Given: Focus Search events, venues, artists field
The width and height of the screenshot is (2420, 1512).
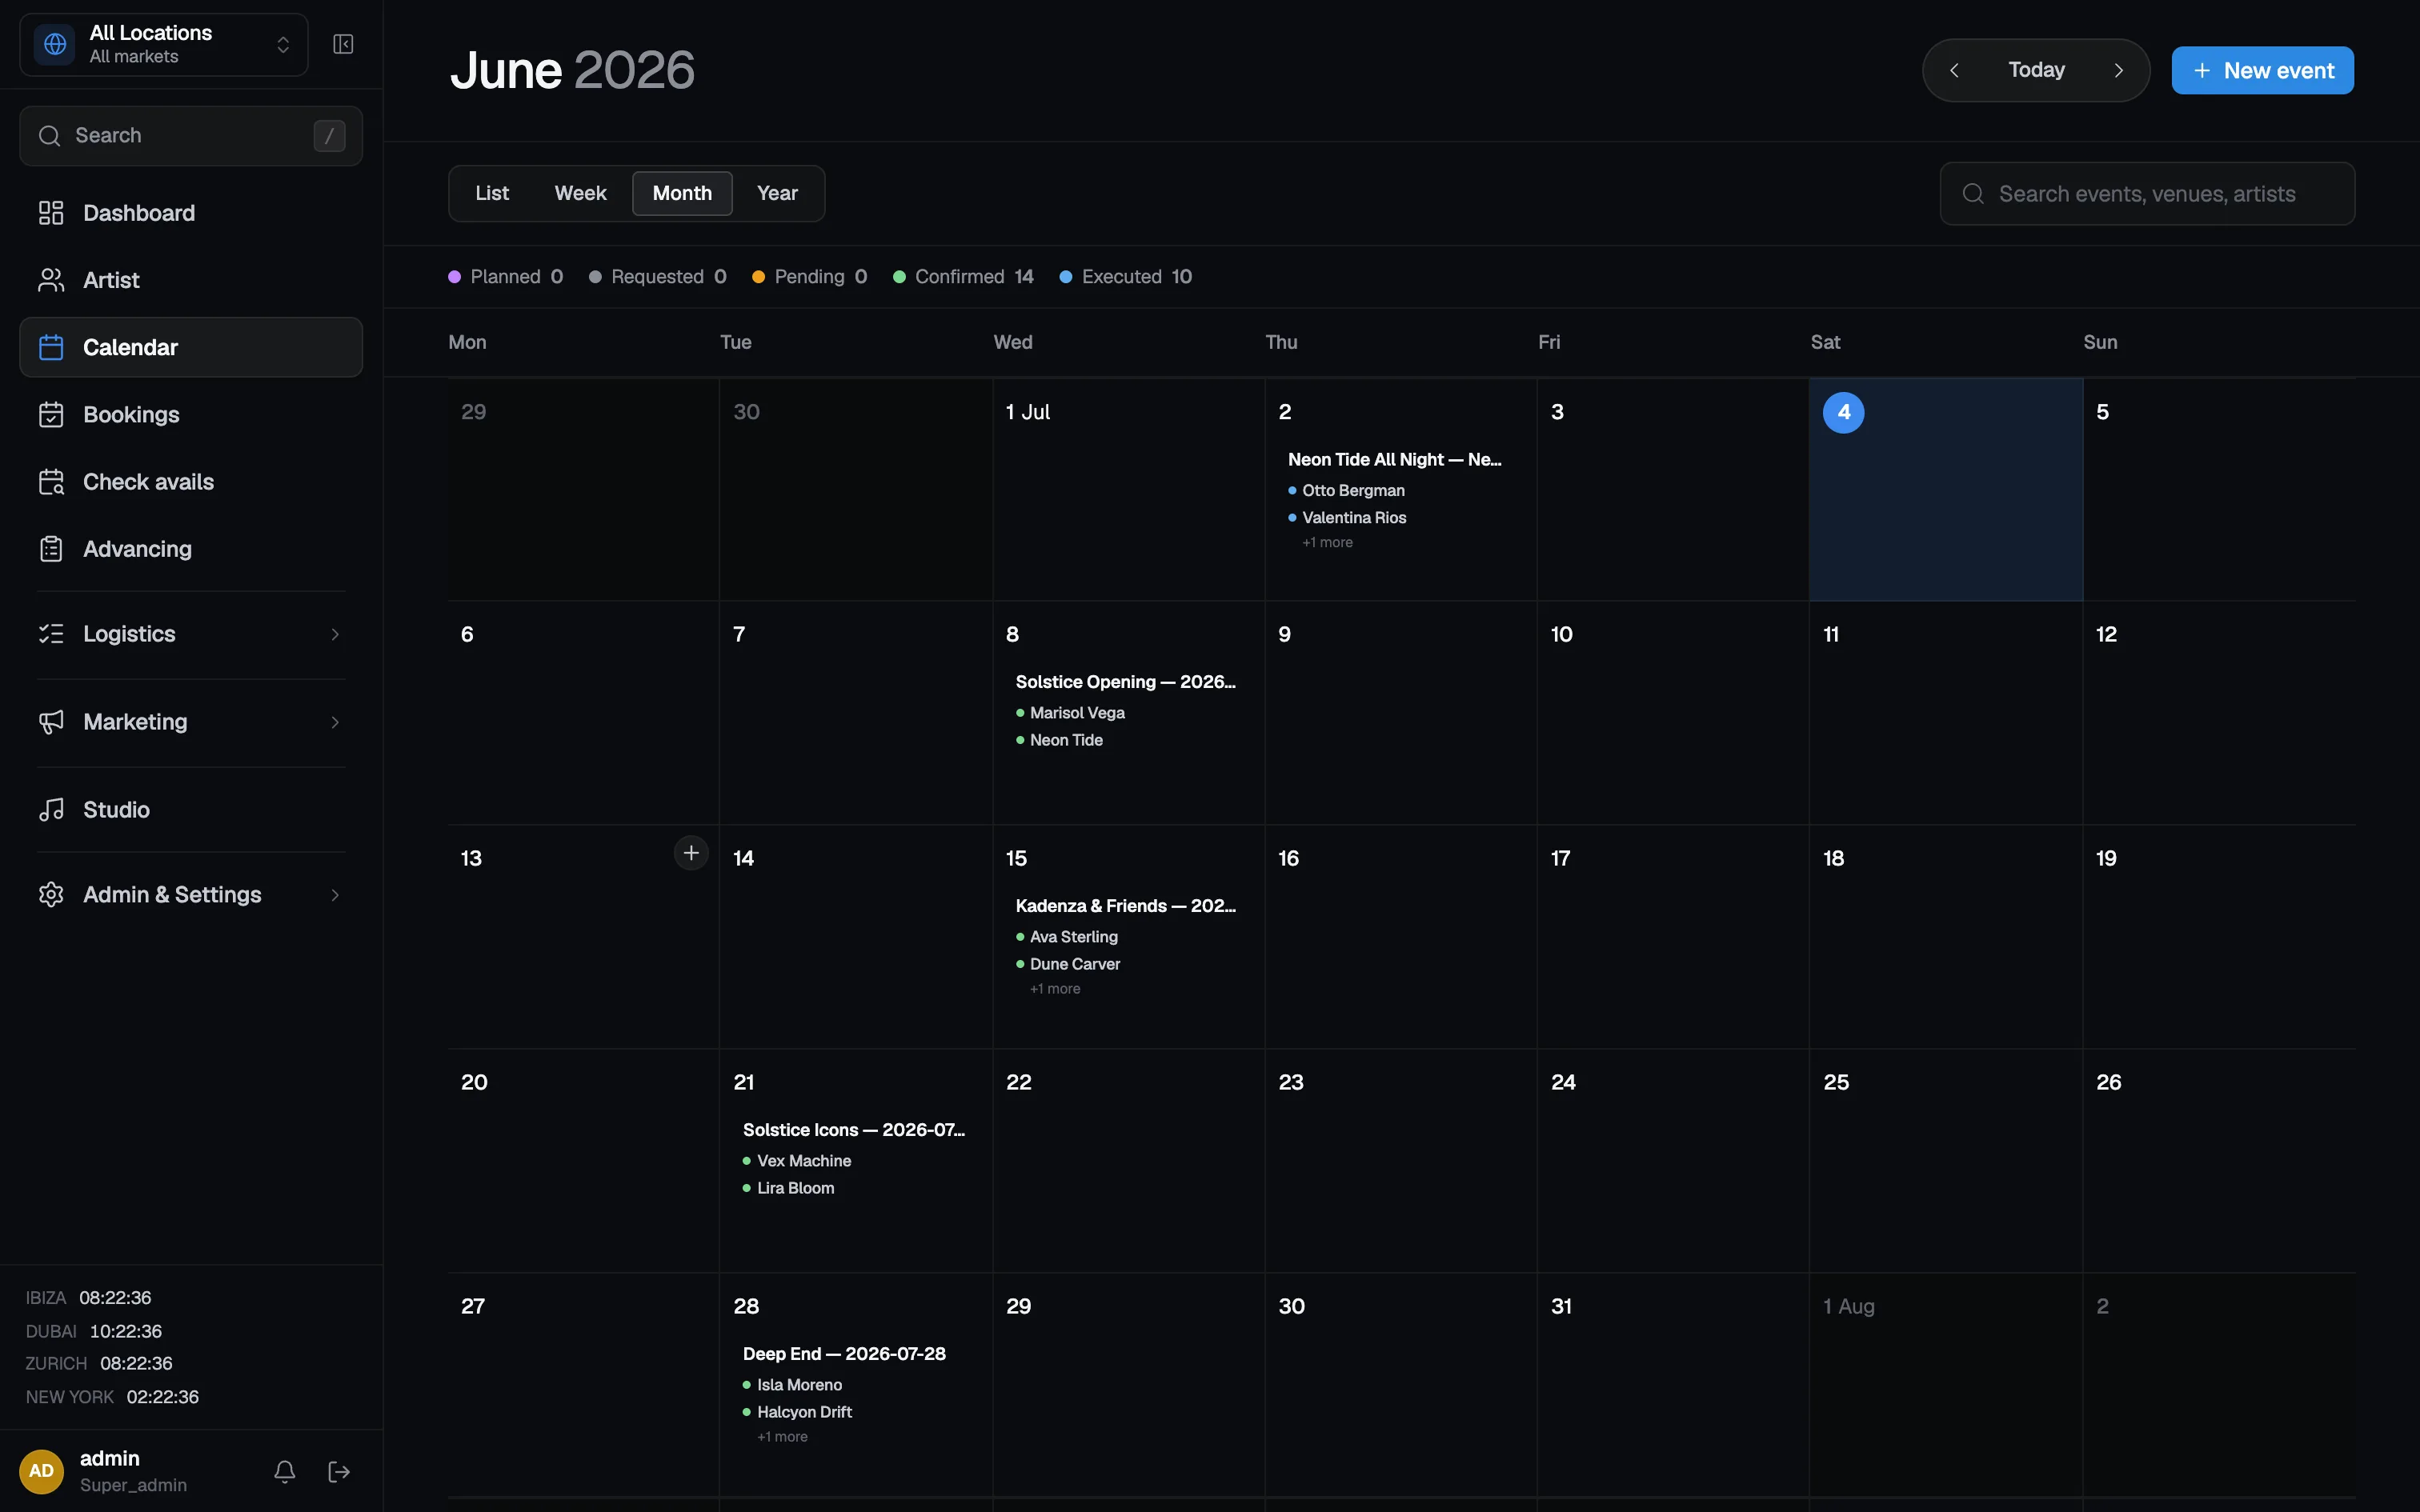Looking at the screenshot, I should click(x=2147, y=194).
